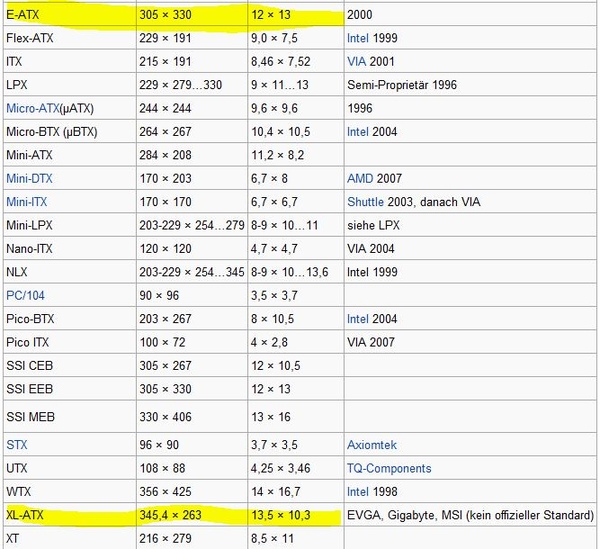Click the EVGA, Gigabyte, MSI cell
The width and height of the screenshot is (600, 549).
pyautogui.click(x=470, y=515)
